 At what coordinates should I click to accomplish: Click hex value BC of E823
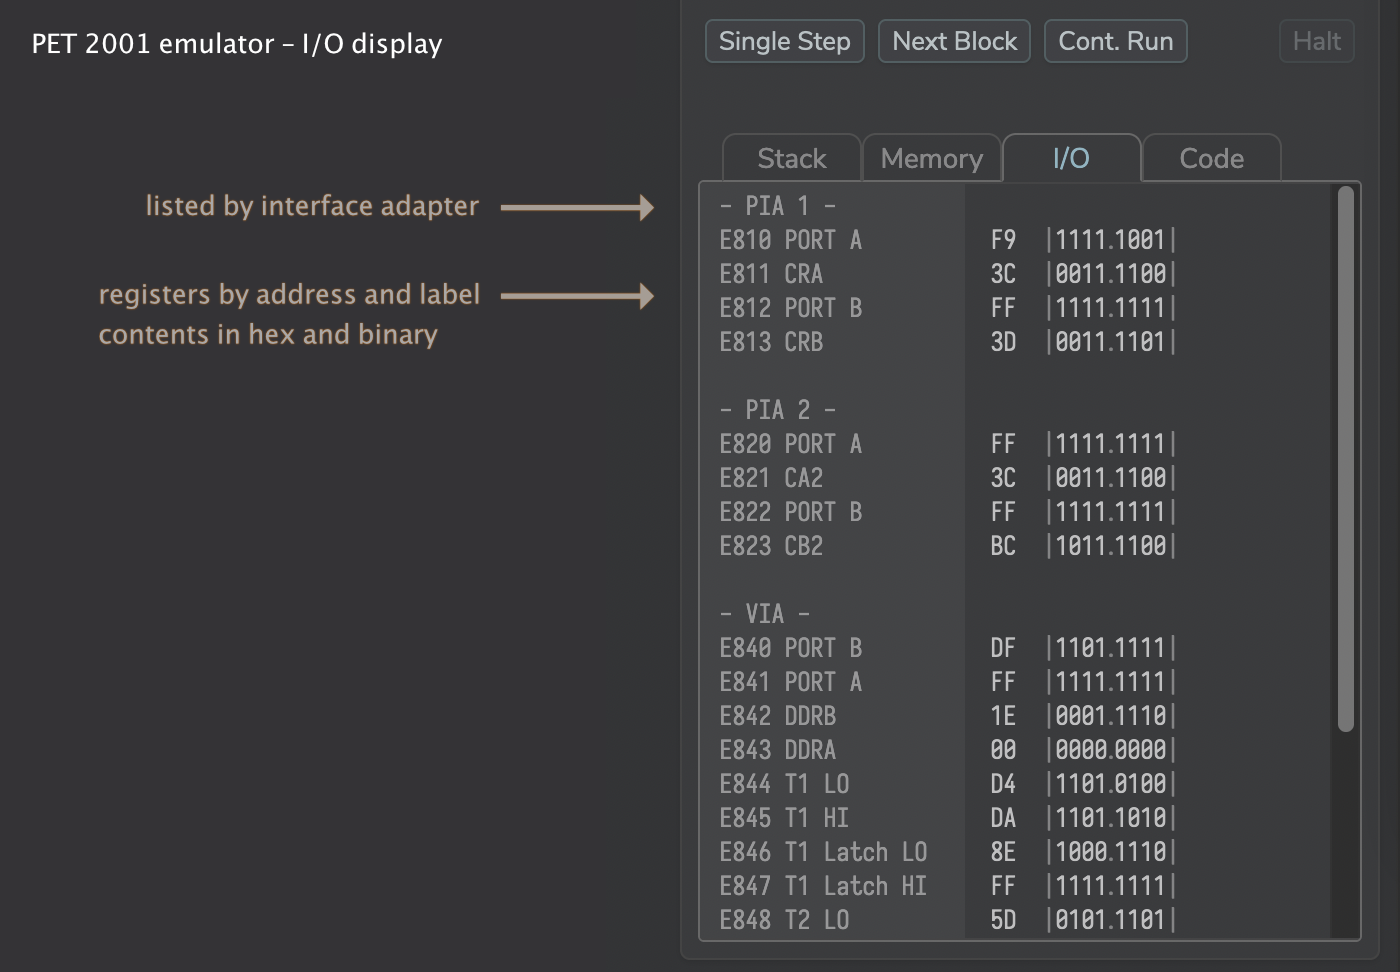pyautogui.click(x=1003, y=546)
